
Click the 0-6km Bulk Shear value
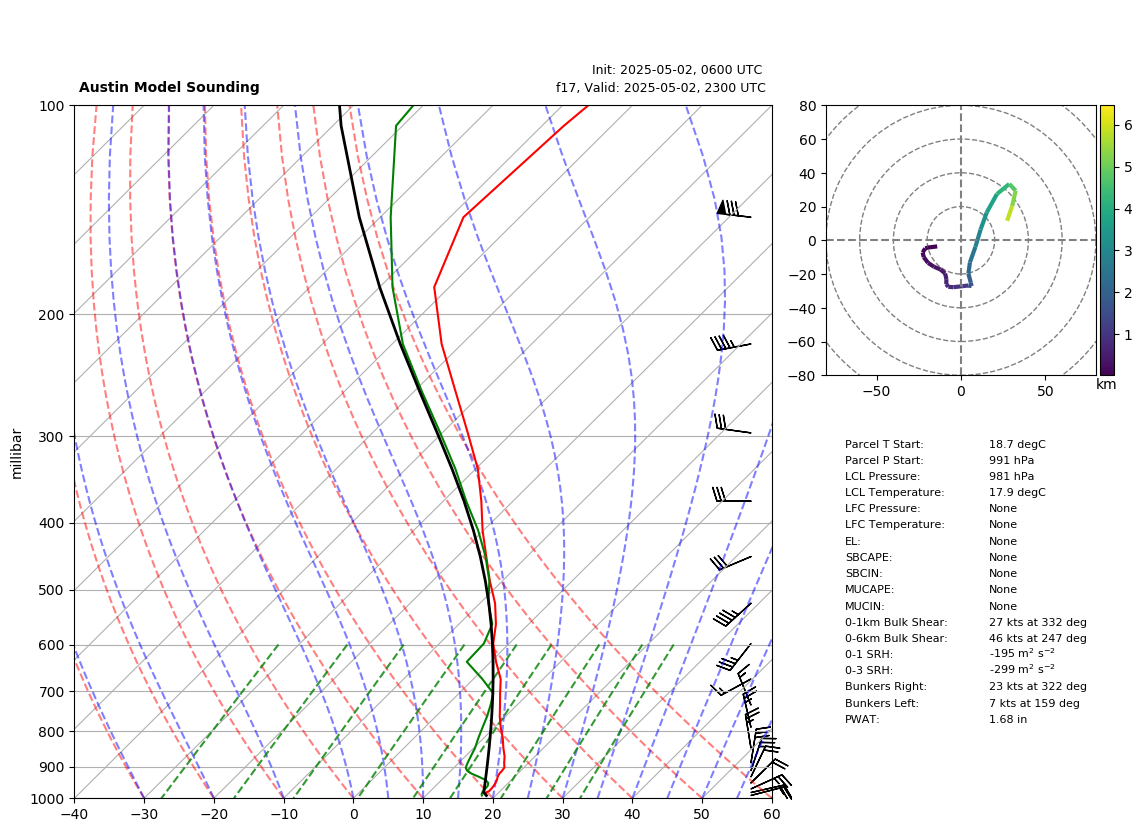[x=1037, y=638]
